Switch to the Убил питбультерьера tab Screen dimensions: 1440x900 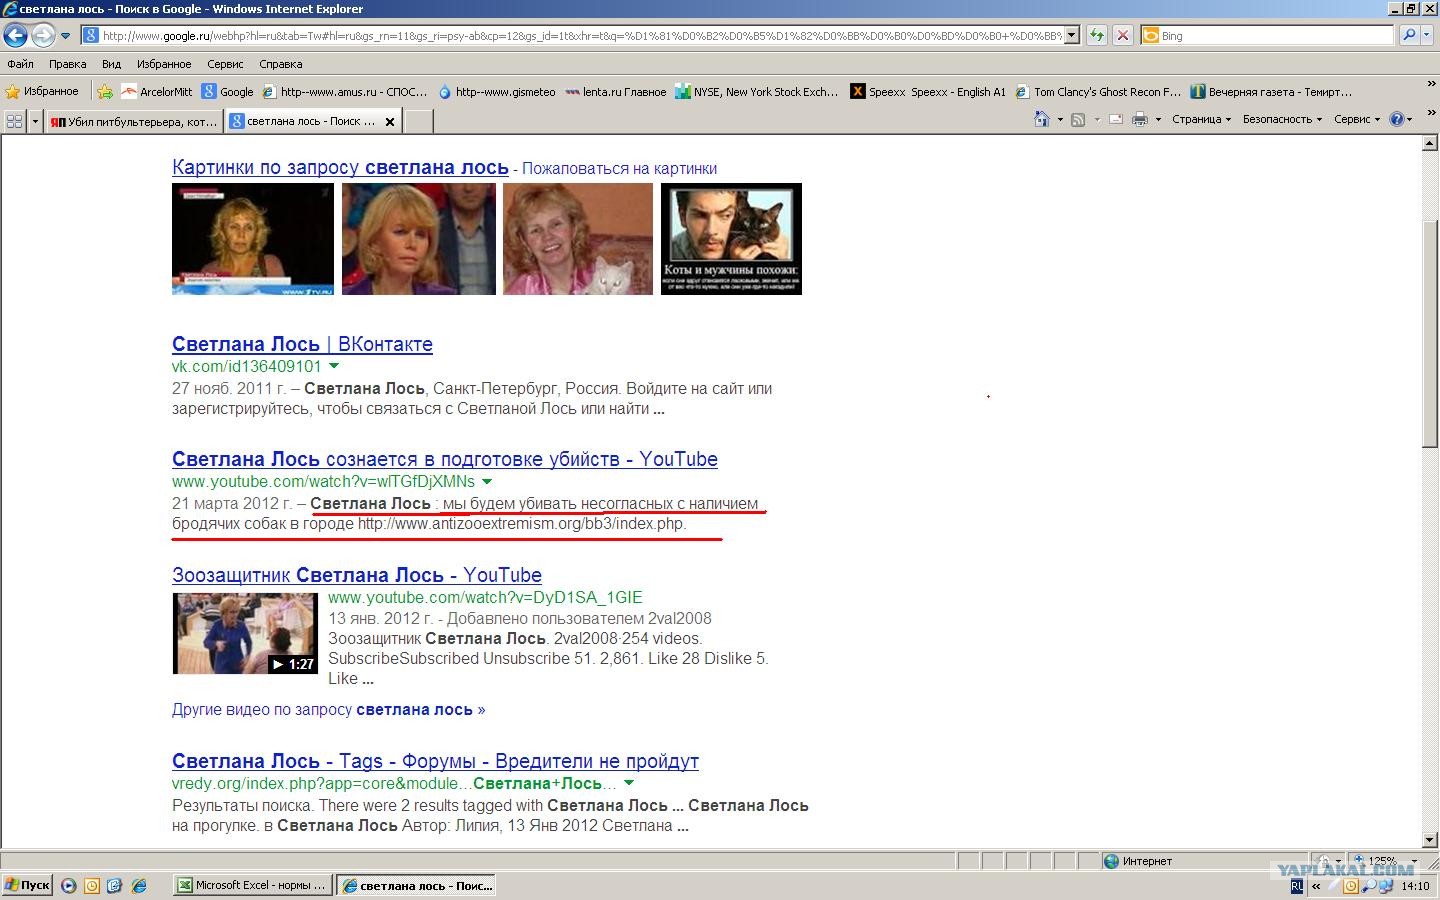point(134,121)
